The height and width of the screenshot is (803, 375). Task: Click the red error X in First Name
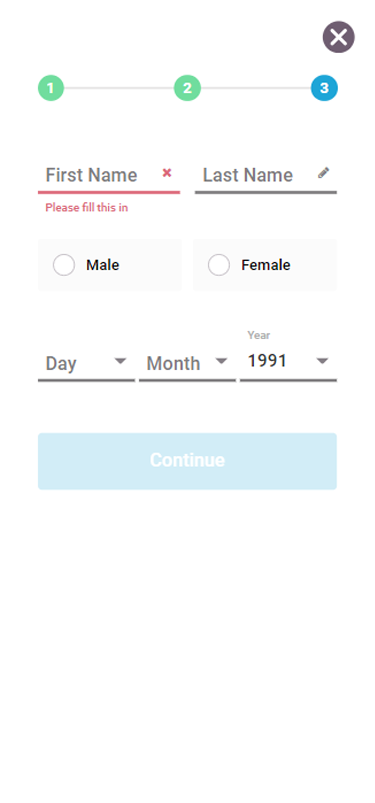pyautogui.click(x=167, y=173)
